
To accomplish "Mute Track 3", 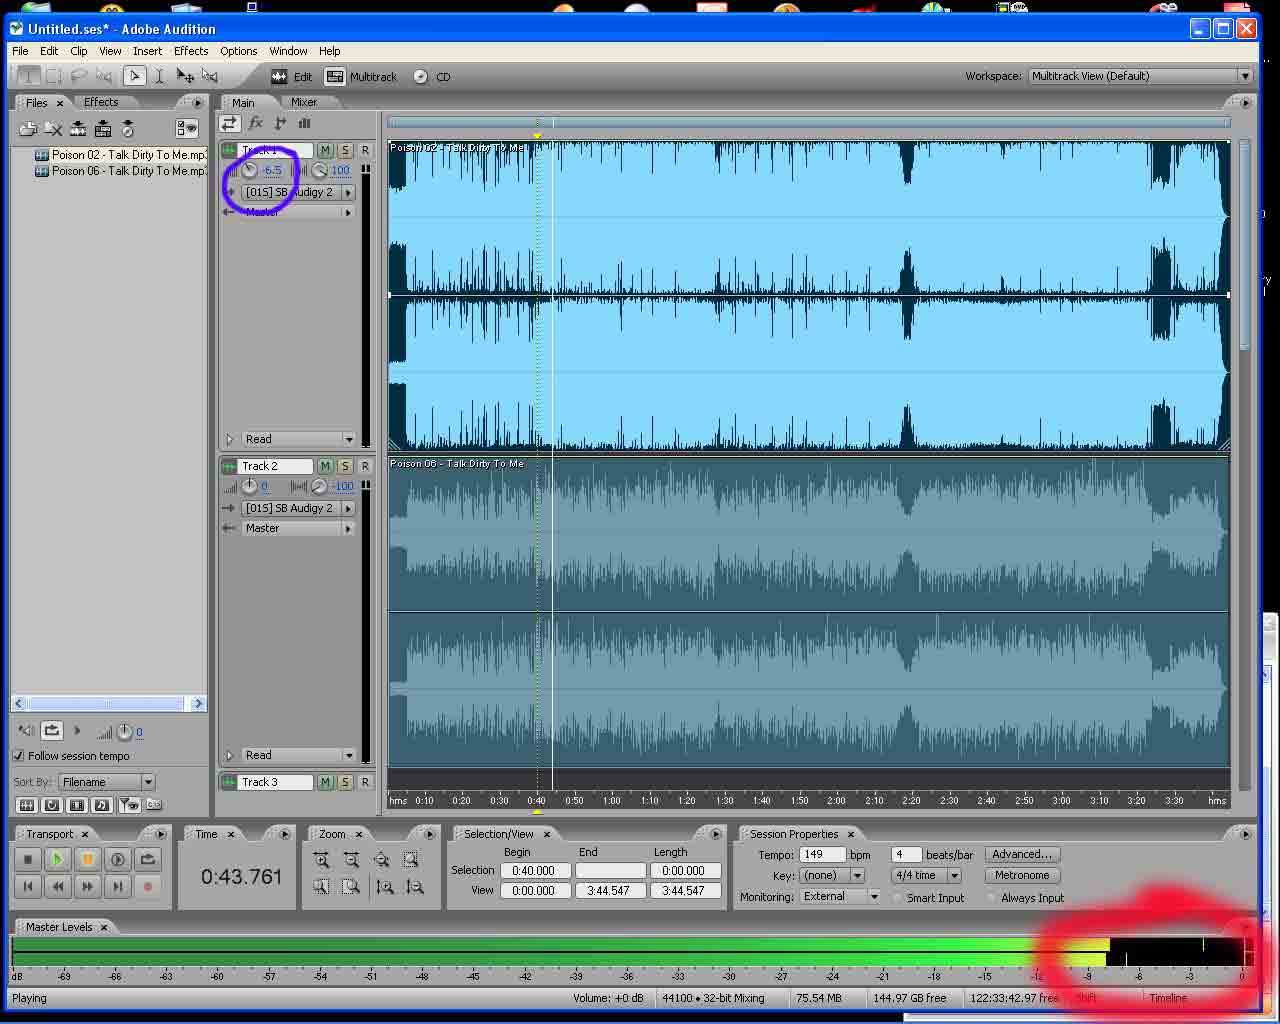I will pyautogui.click(x=325, y=782).
